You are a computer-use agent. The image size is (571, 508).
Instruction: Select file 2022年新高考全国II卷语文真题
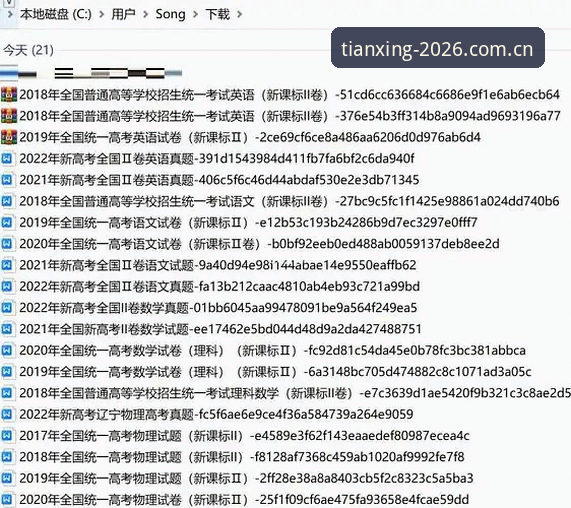click(x=220, y=287)
